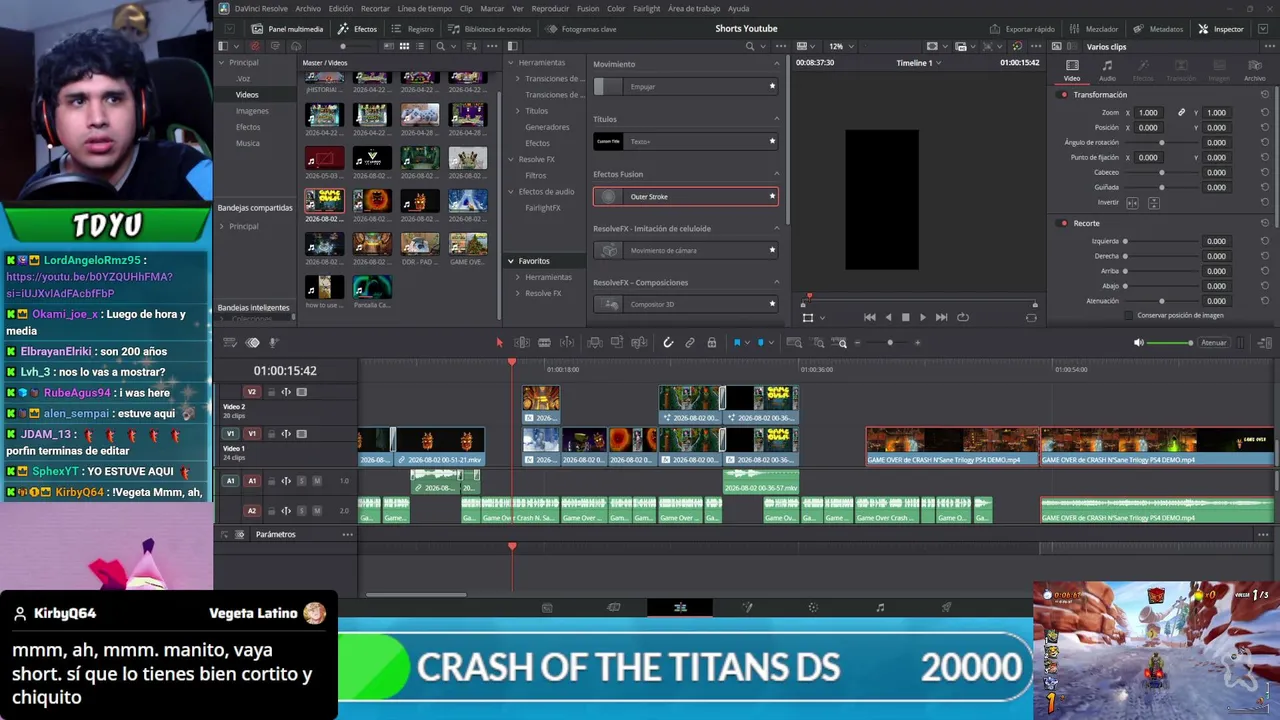The image size is (1280, 720).
Task: Toggle the Inspector panel button
Action: pyautogui.click(x=1221, y=29)
